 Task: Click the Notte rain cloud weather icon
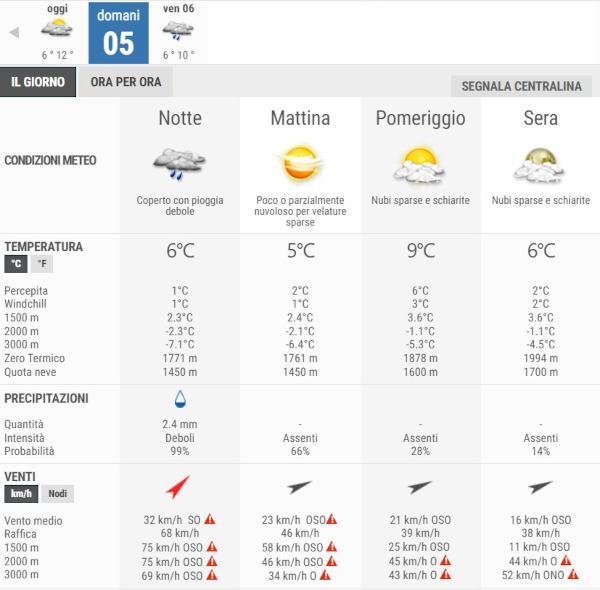click(180, 162)
